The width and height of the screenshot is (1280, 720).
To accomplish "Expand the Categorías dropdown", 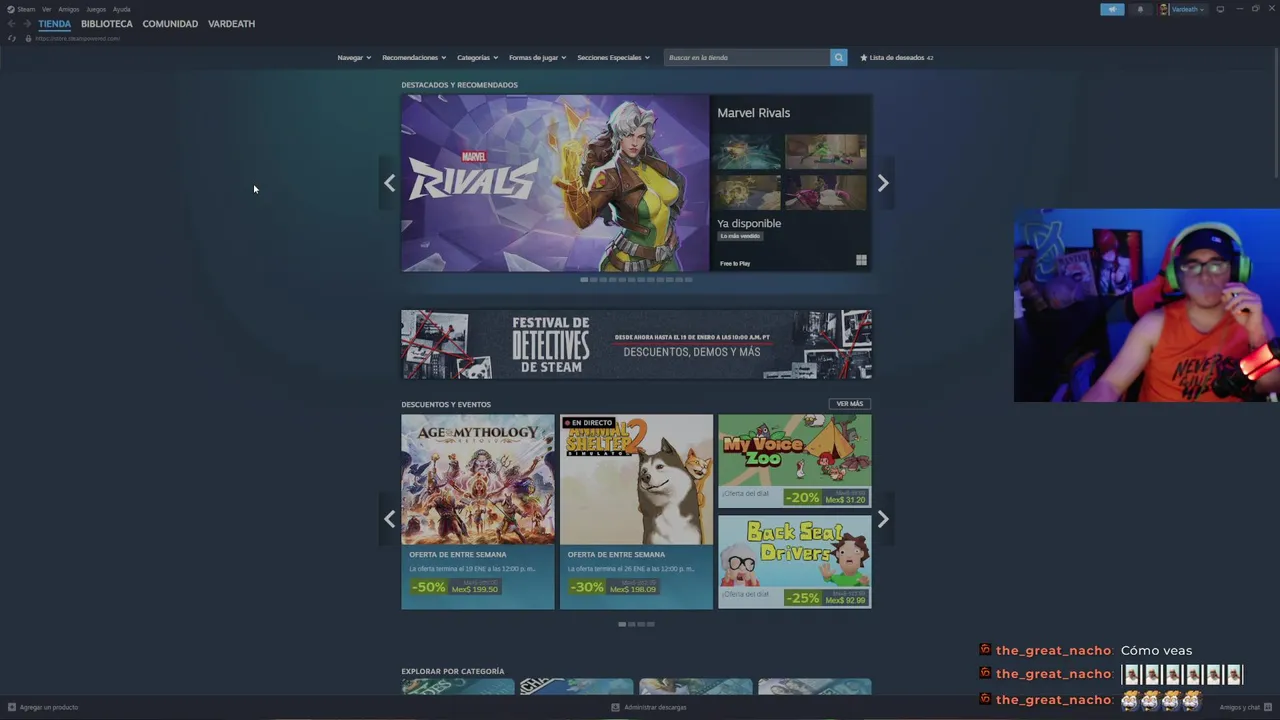I will [x=477, y=57].
